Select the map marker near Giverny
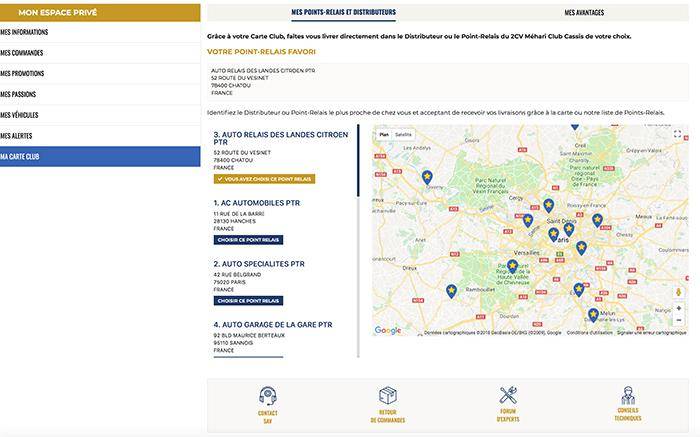The image size is (700, 437). [x=427, y=177]
